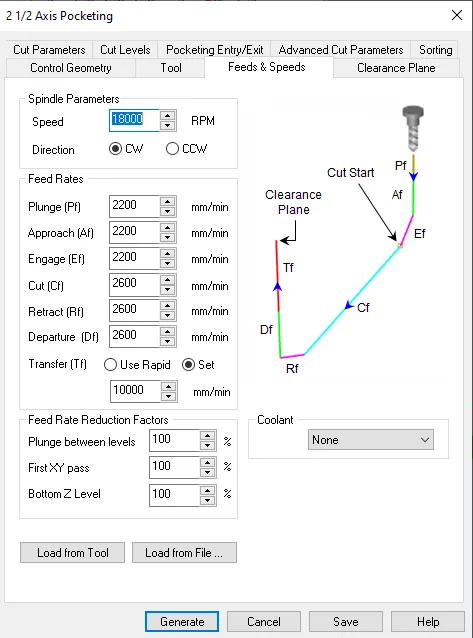Increase Approach (Af) feed rate
This screenshot has width=473, height=638.
pyautogui.click(x=168, y=227)
